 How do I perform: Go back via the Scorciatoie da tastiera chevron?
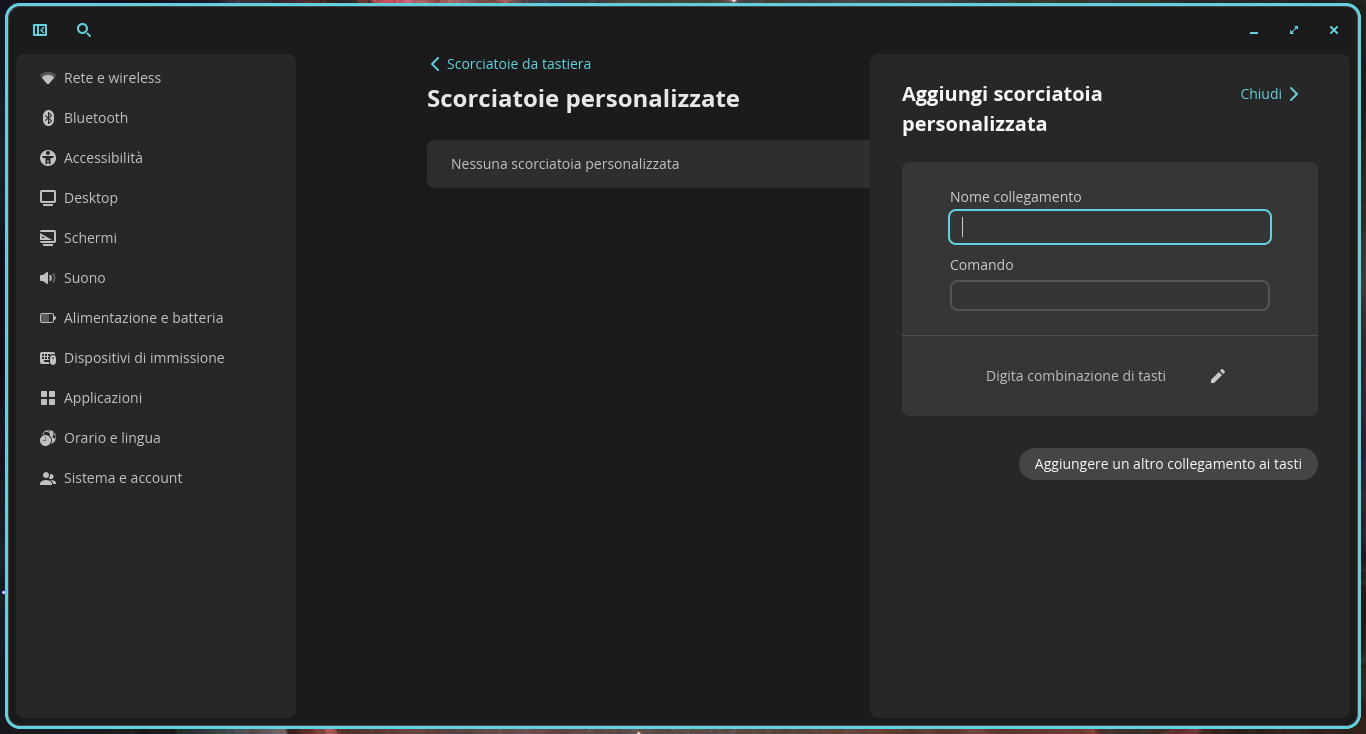435,64
